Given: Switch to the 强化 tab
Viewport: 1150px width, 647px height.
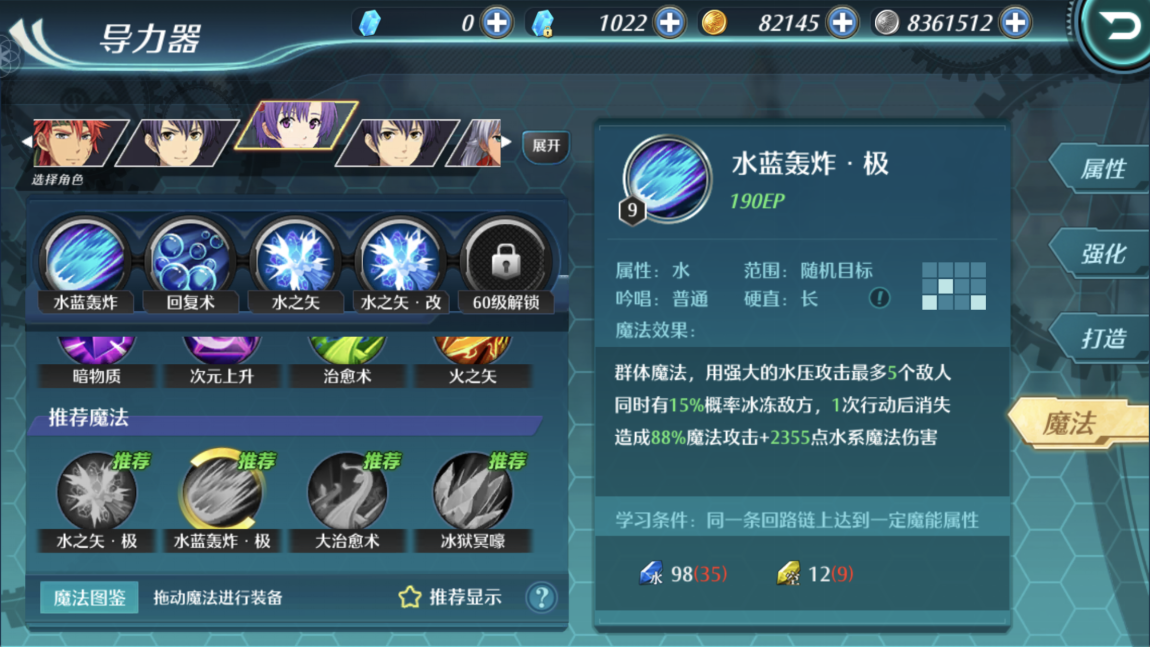Looking at the screenshot, I should [1100, 254].
